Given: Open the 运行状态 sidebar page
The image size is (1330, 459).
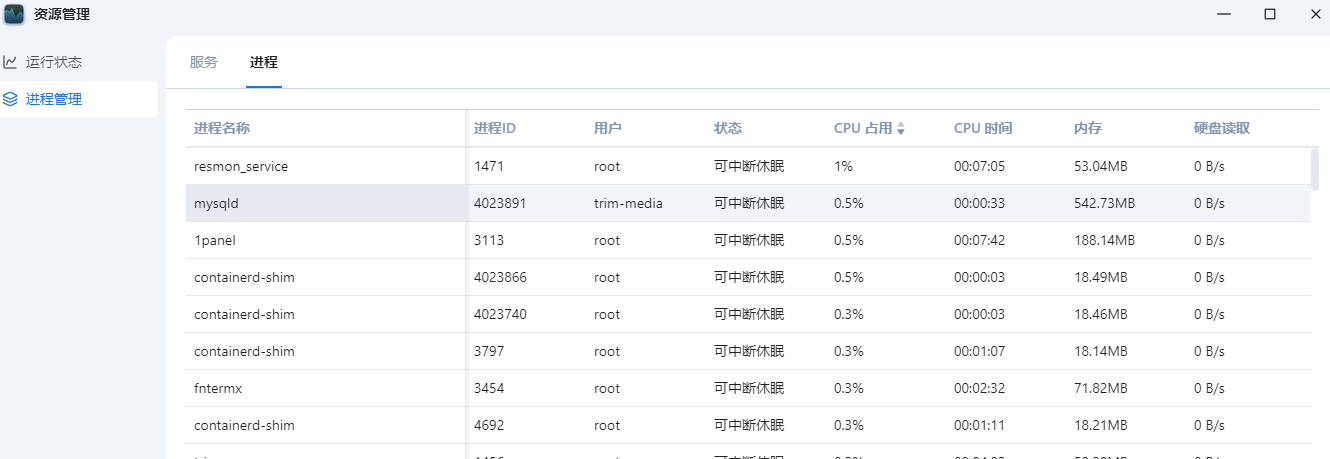Looking at the screenshot, I should tap(54, 62).
